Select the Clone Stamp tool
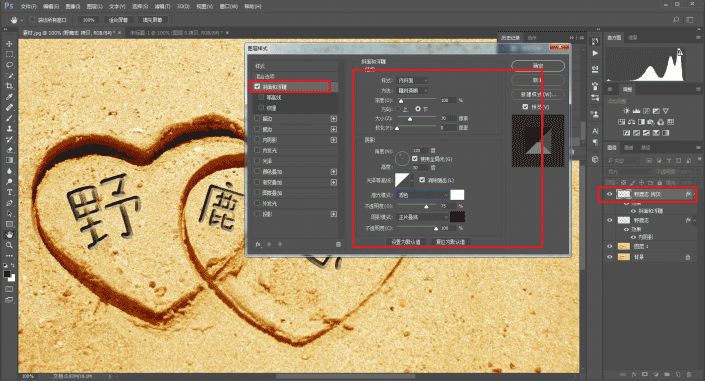Image resolution: width=705 pixels, height=381 pixels. [9, 129]
